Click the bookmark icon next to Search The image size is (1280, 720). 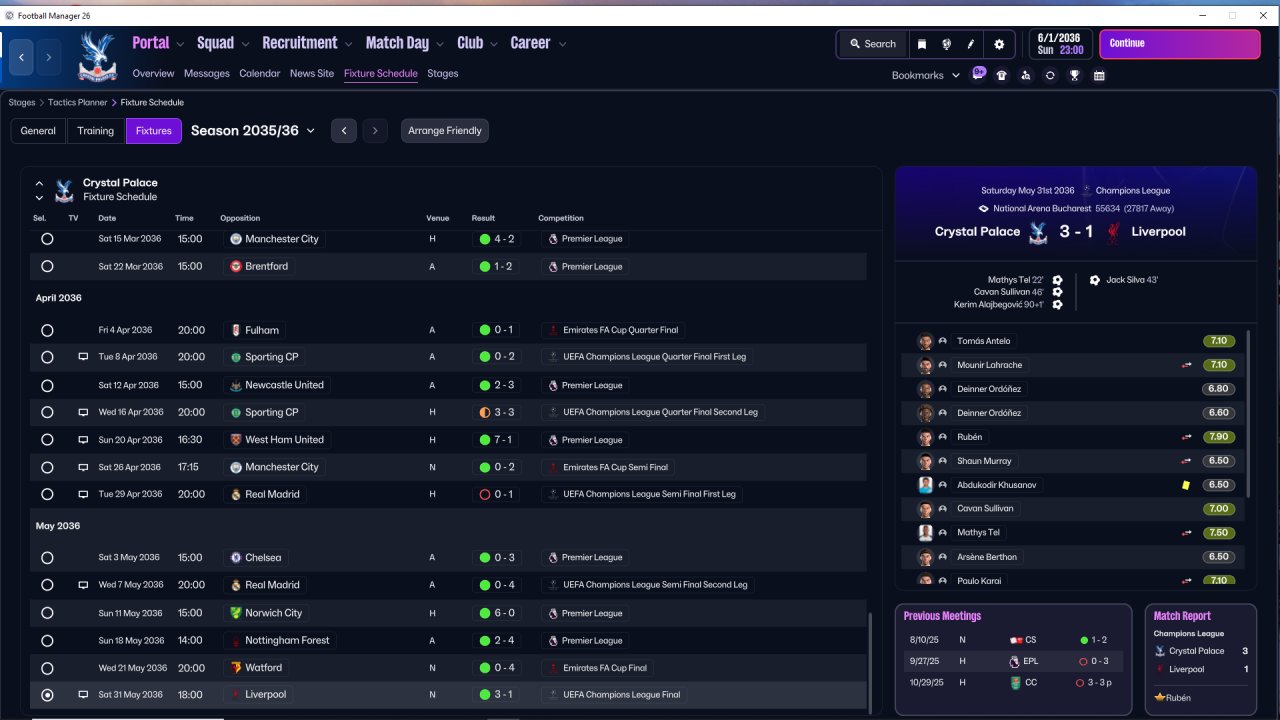click(x=922, y=44)
